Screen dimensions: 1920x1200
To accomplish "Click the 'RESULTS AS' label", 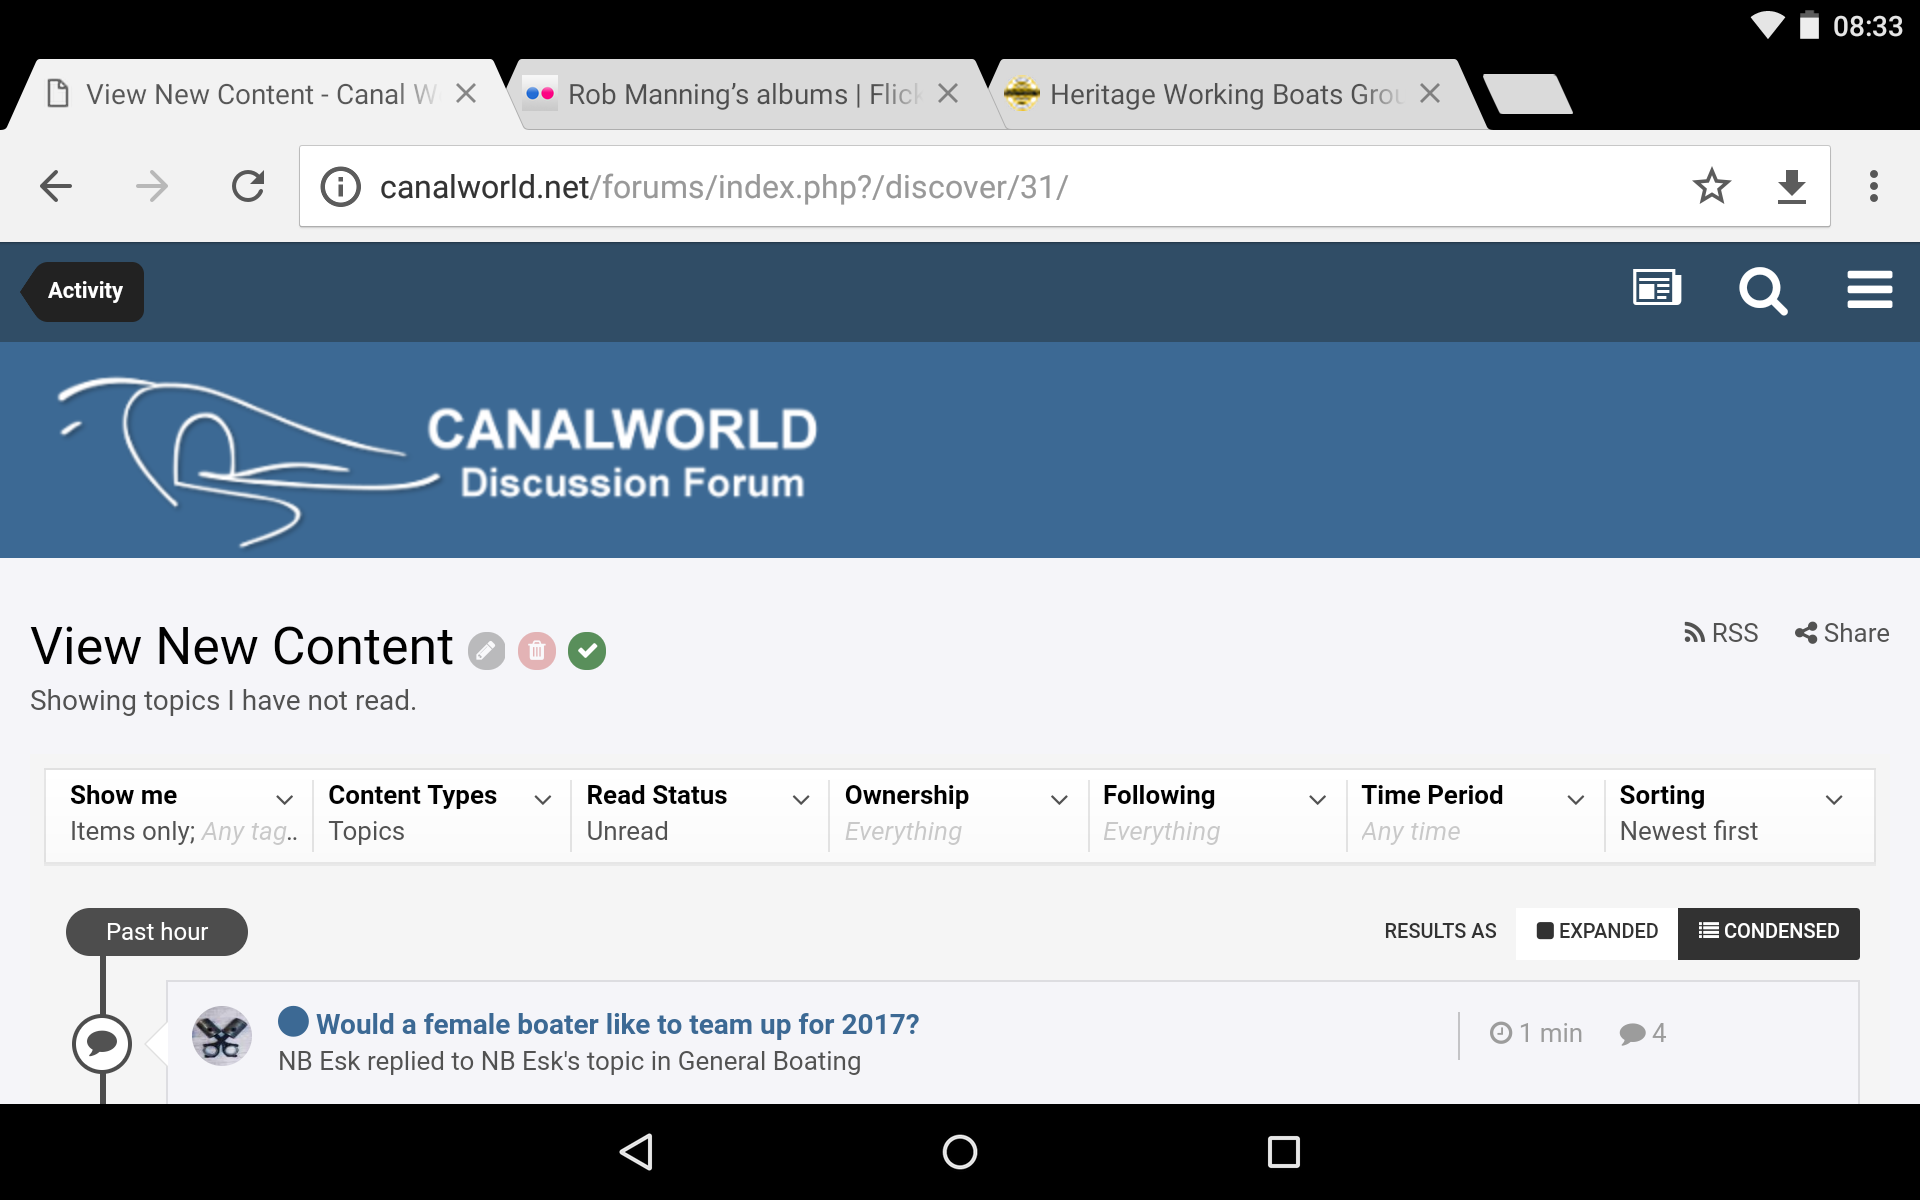I will [x=1440, y=931].
